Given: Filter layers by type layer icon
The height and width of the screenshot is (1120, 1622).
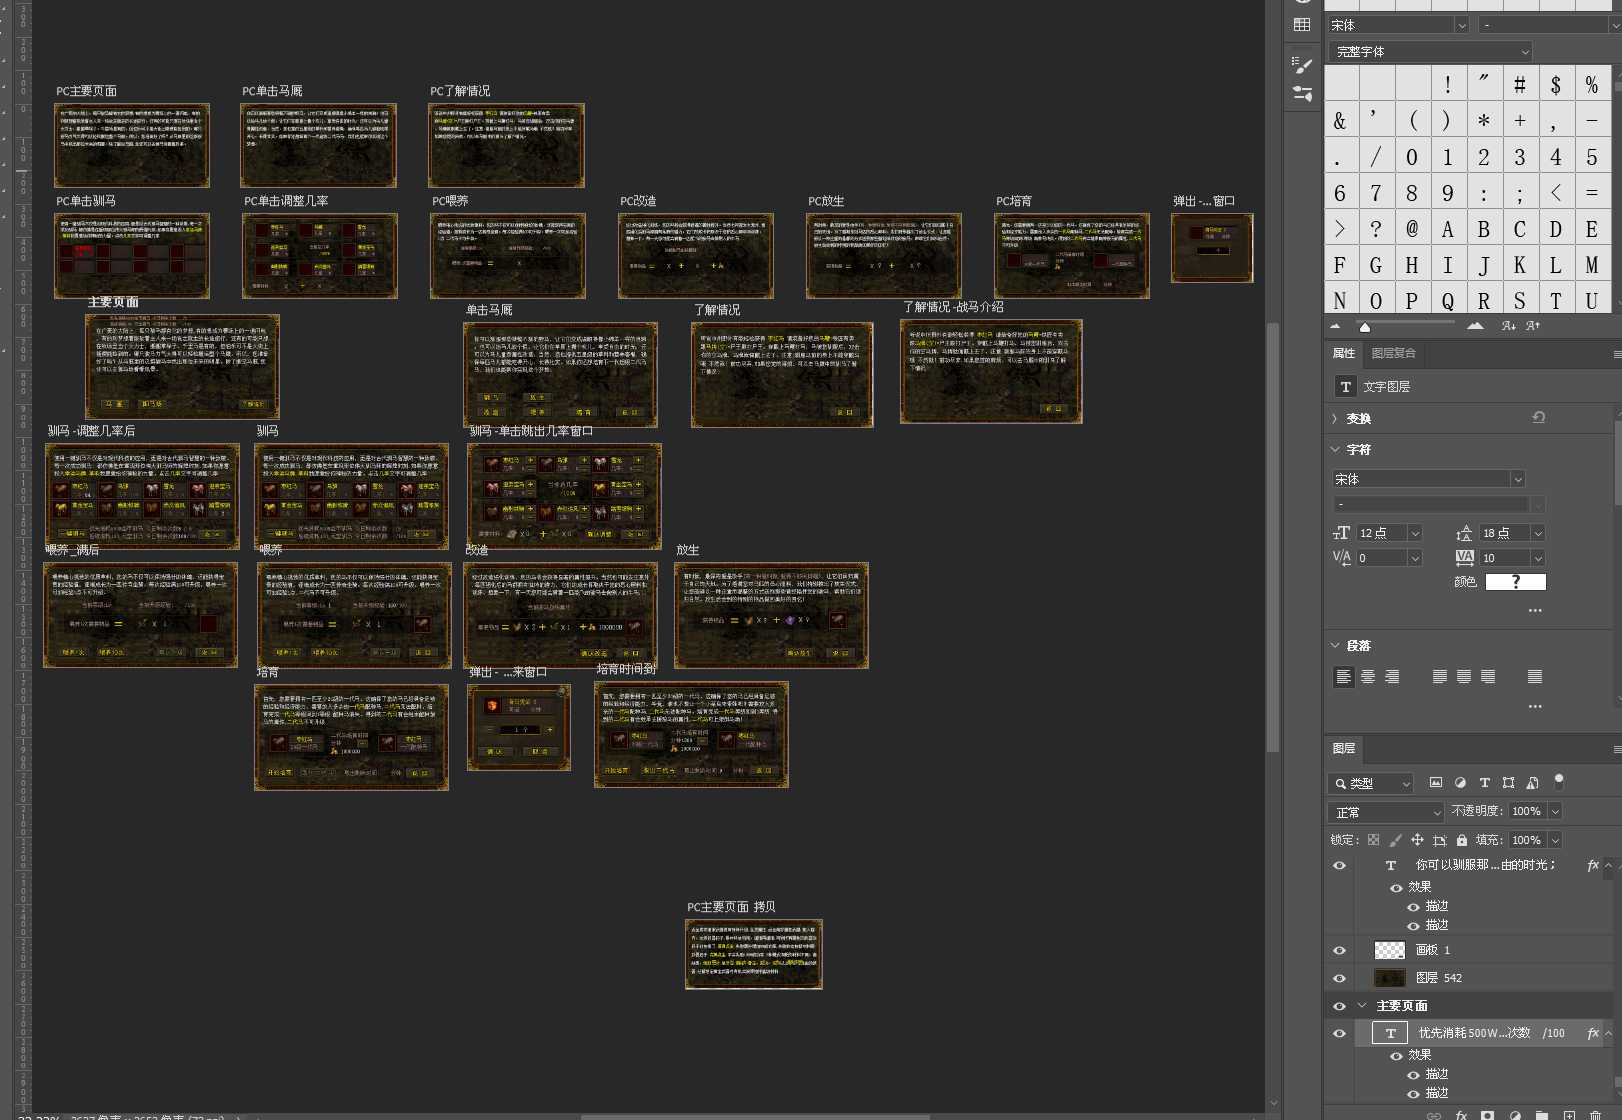Looking at the screenshot, I should (x=1484, y=783).
